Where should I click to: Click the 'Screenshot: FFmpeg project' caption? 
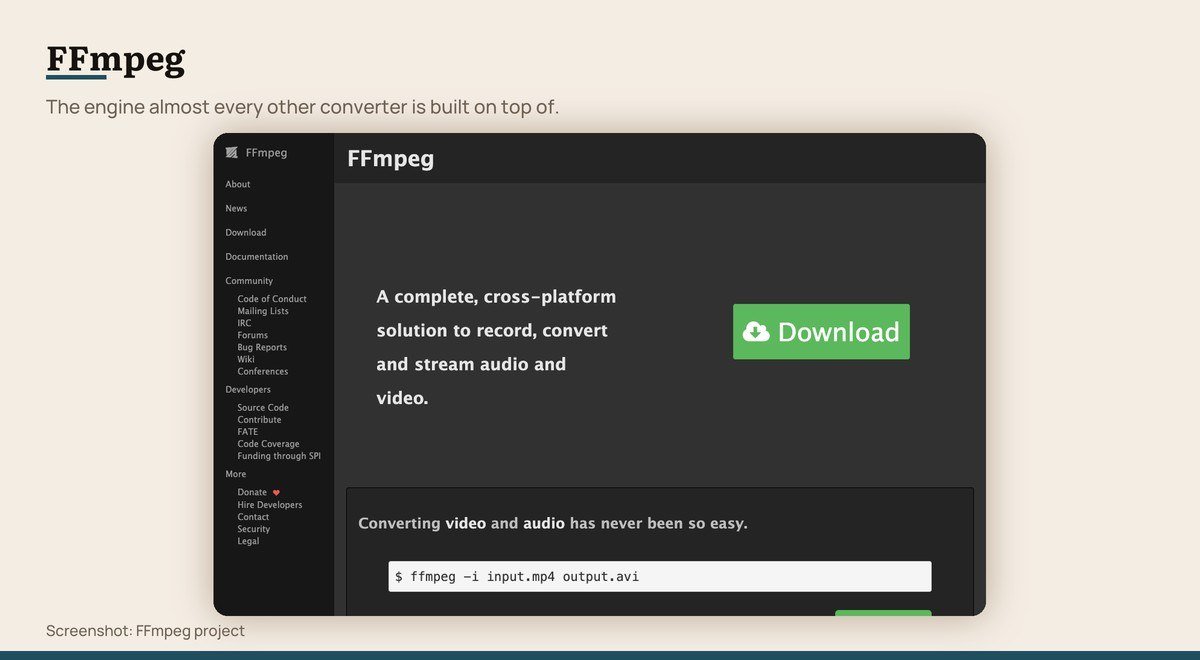click(x=145, y=631)
